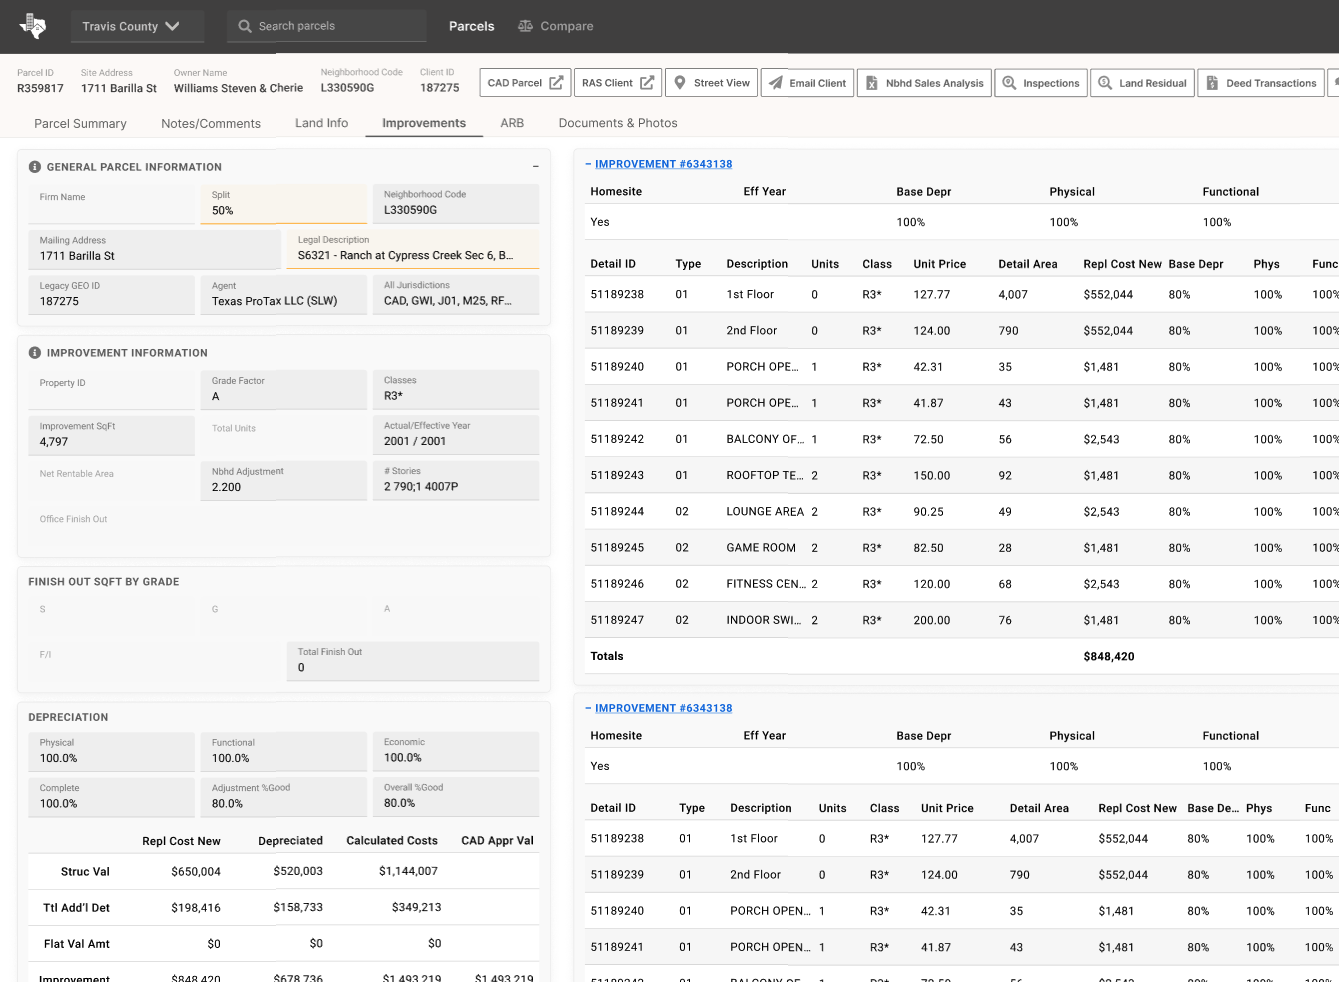Click the Legal Description field
Image resolution: width=1339 pixels, height=982 pixels.
(x=413, y=249)
